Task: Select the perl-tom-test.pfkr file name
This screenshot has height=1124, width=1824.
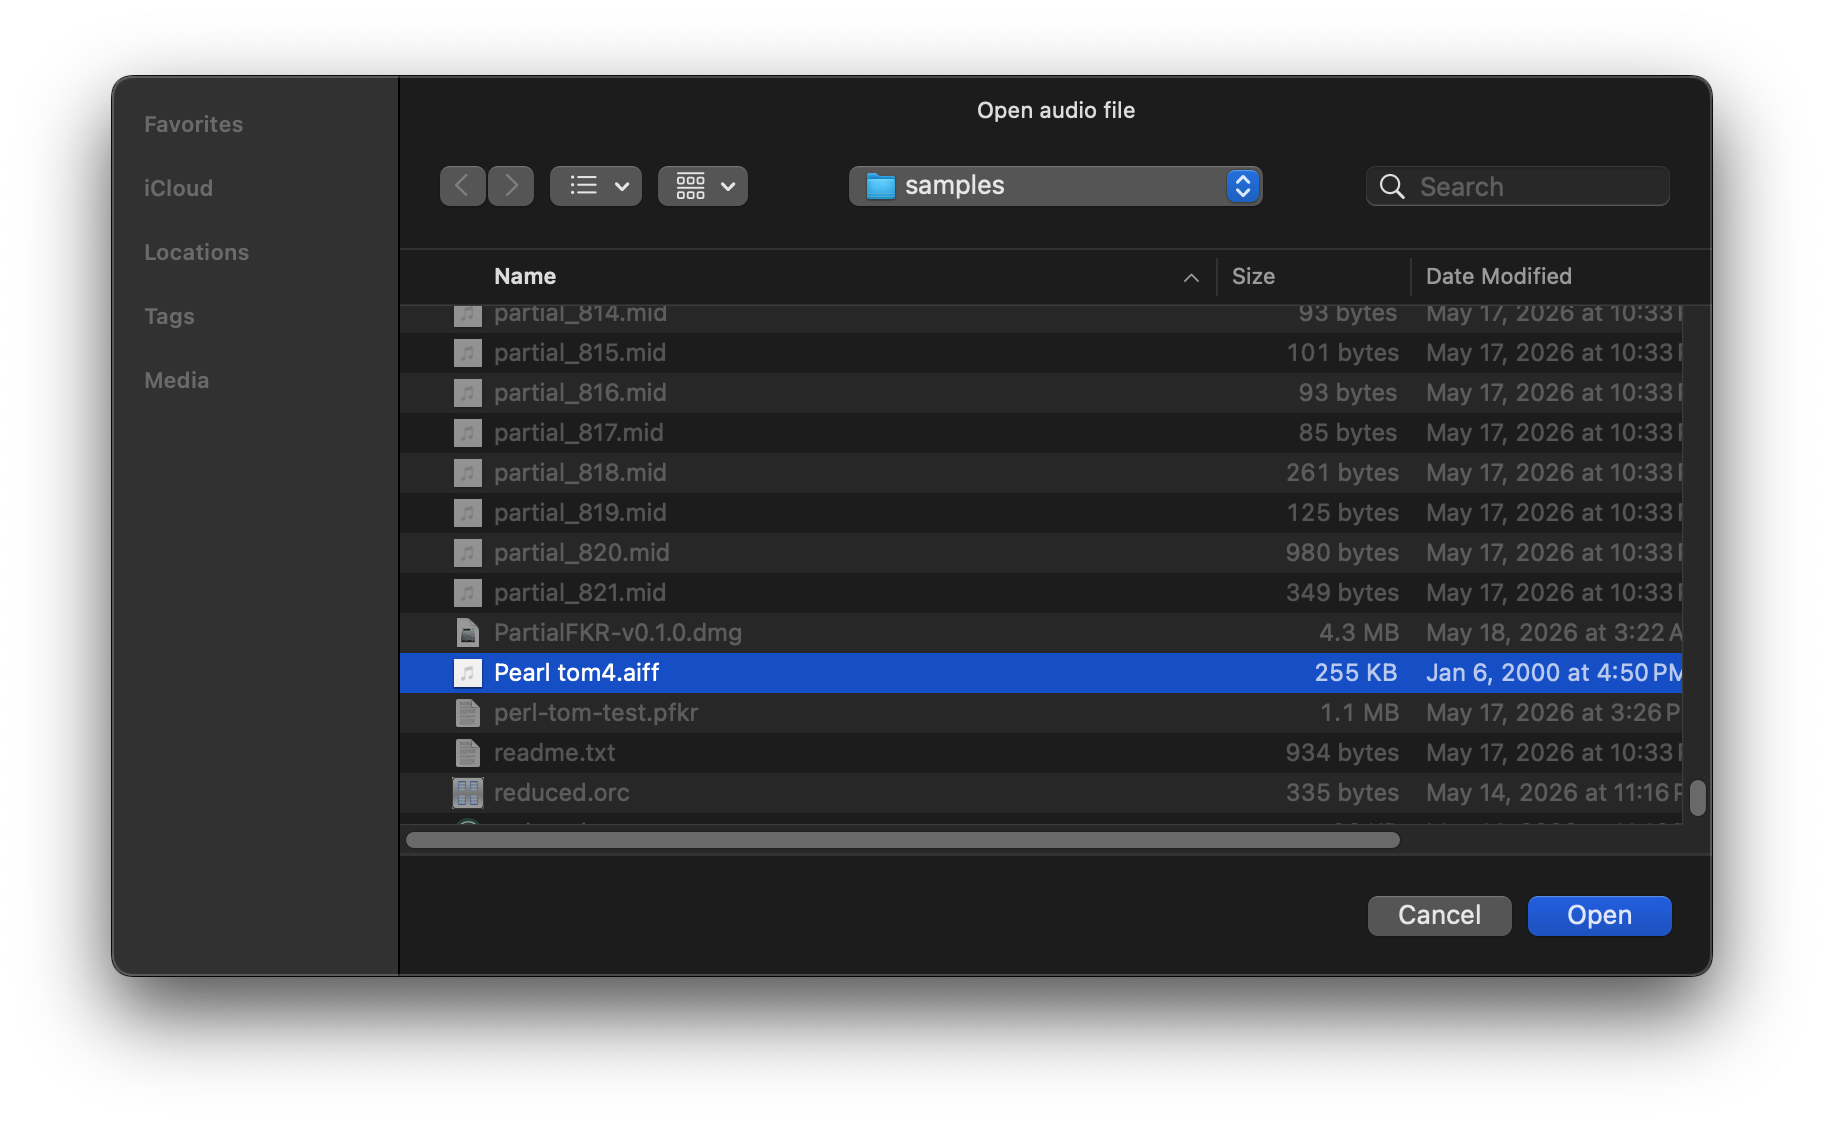Action: [x=596, y=713]
